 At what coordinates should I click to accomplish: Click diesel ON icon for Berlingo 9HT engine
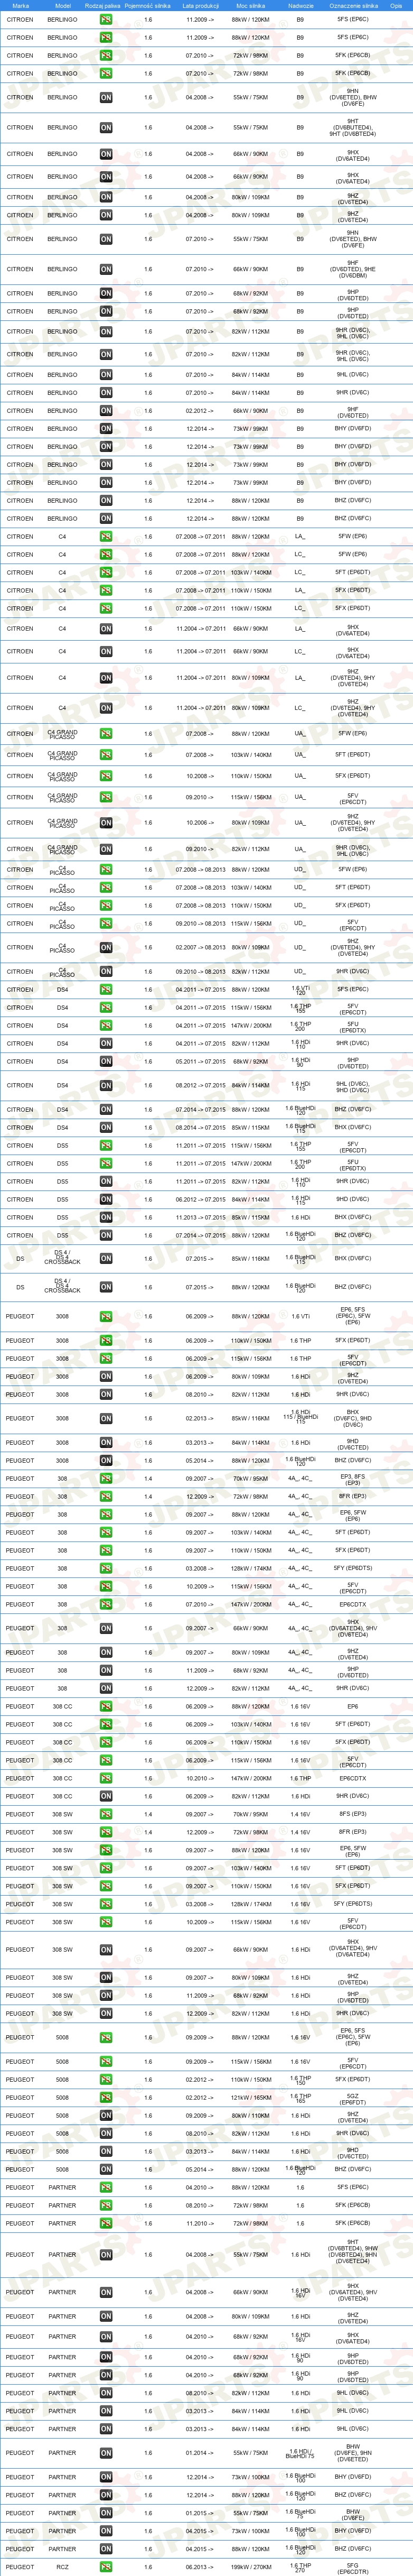106,128
